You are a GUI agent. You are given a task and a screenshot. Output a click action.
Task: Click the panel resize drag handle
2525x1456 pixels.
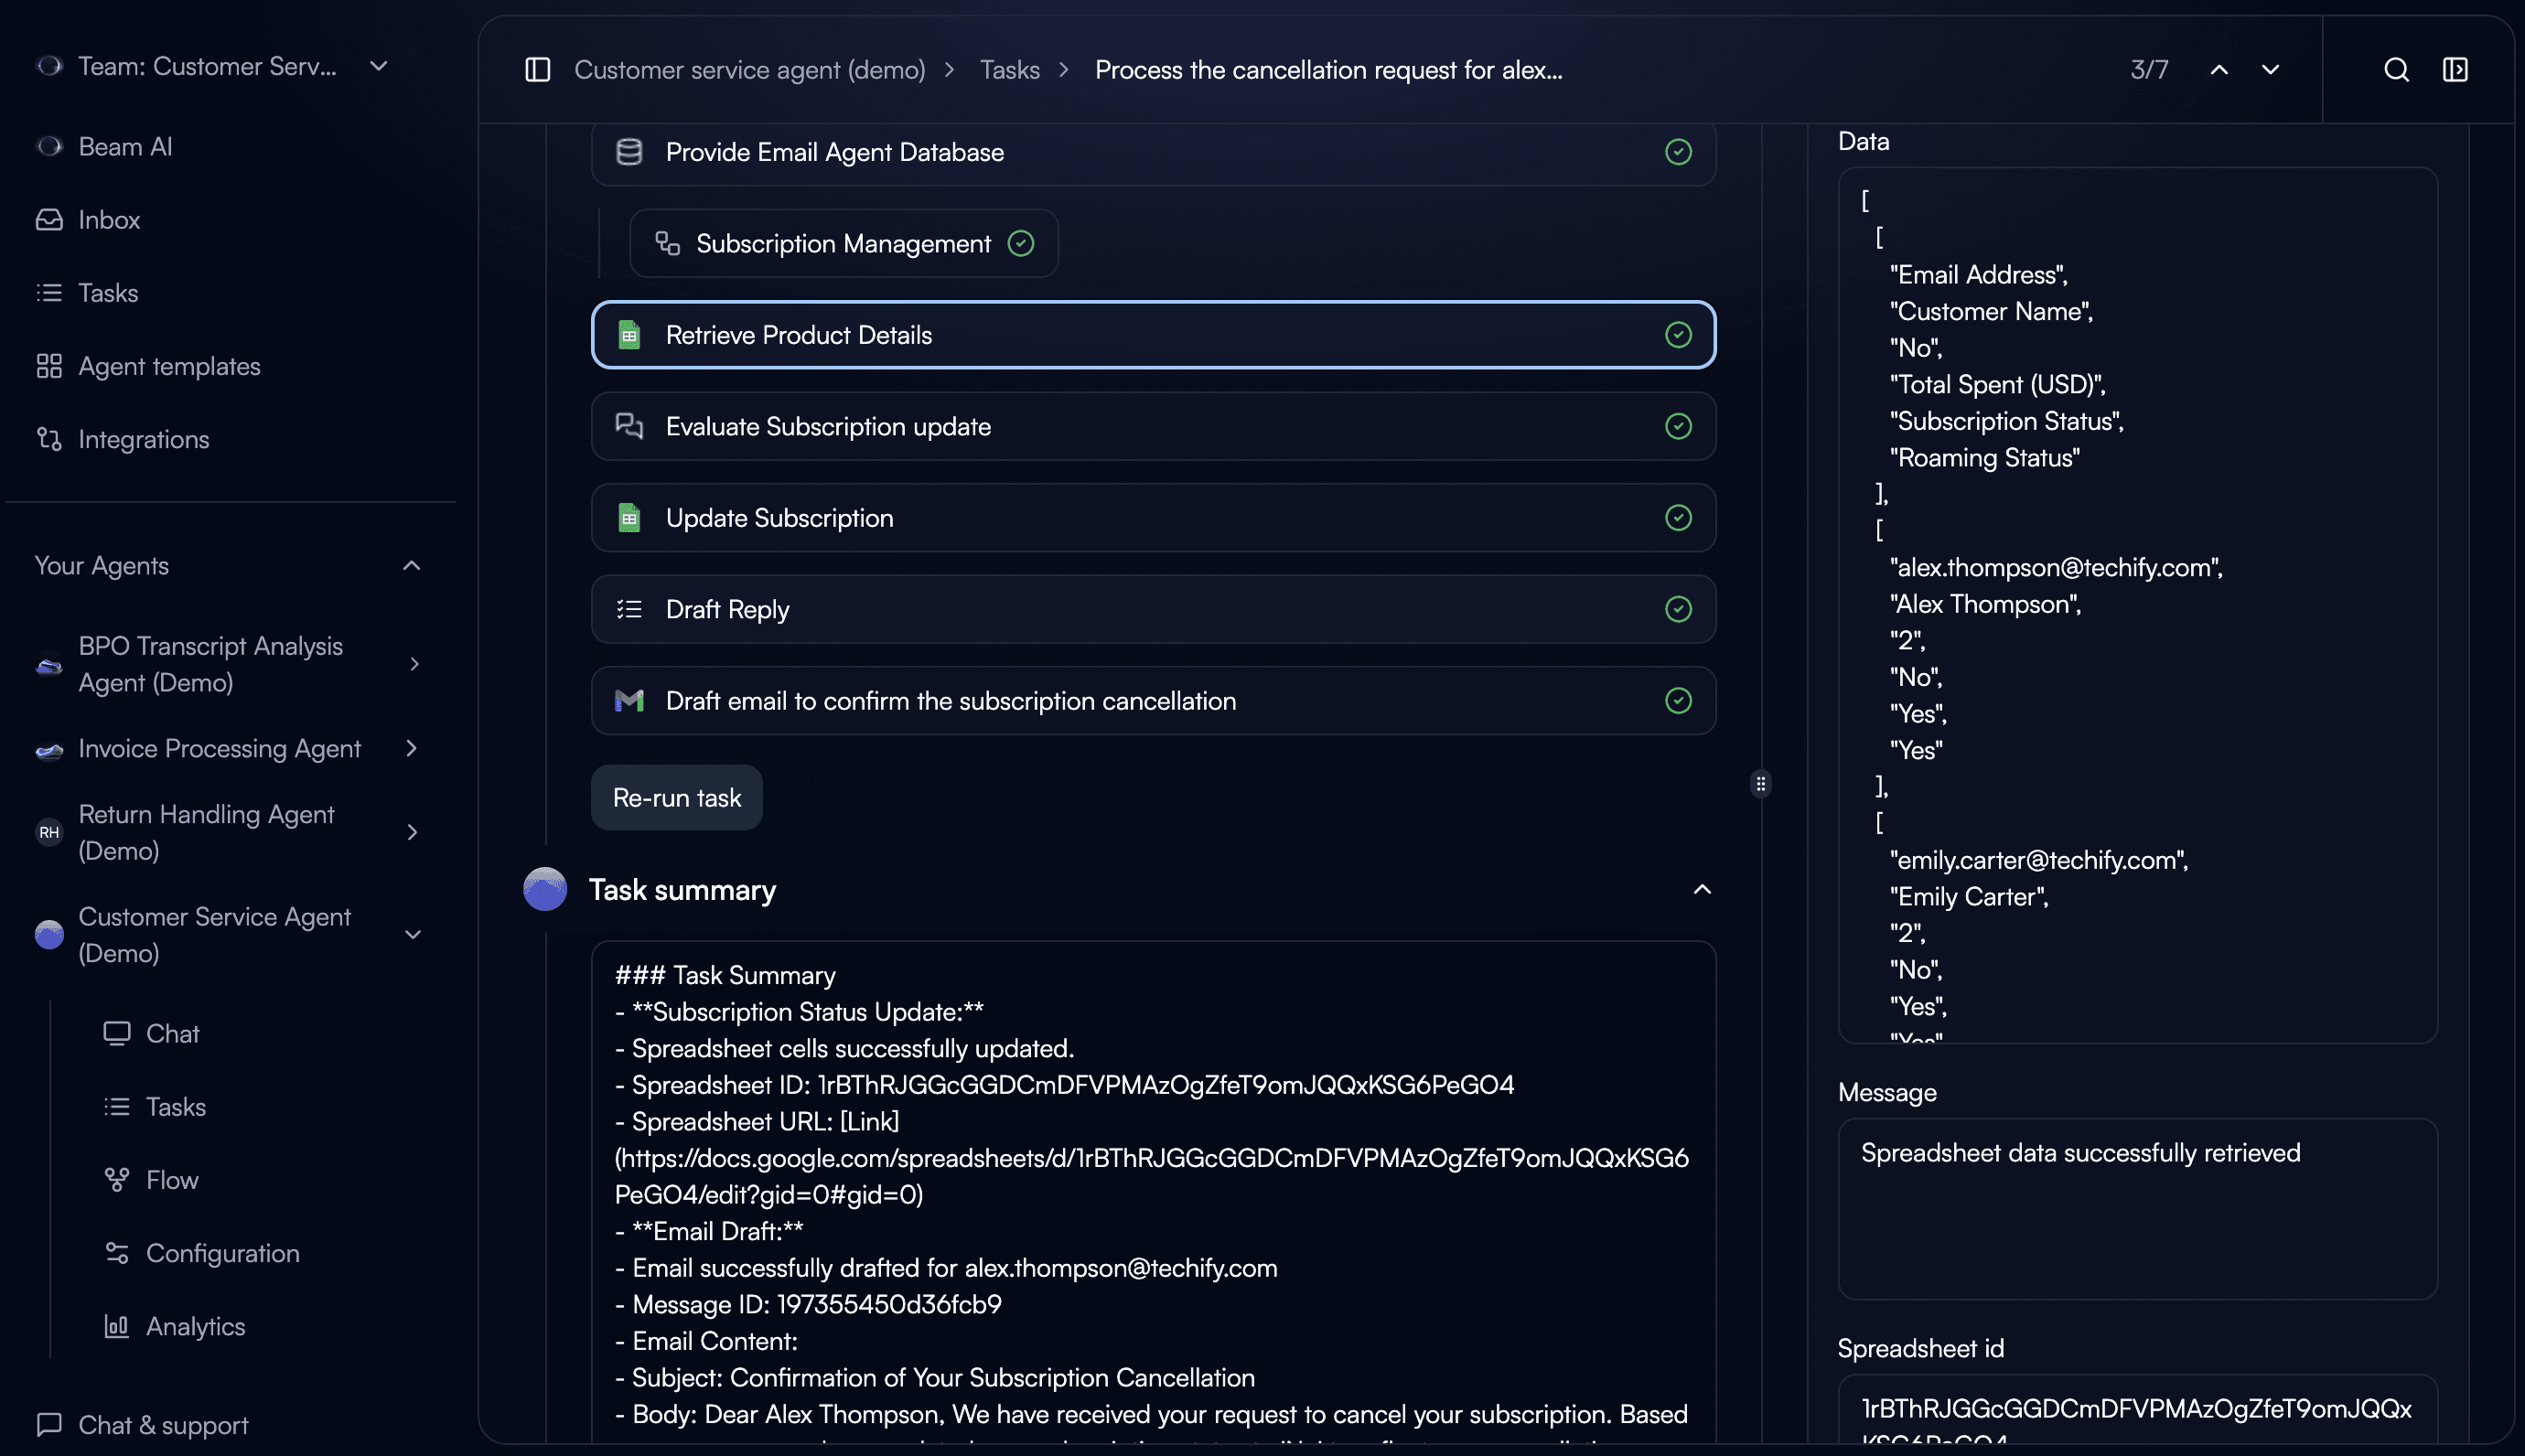(x=1761, y=784)
